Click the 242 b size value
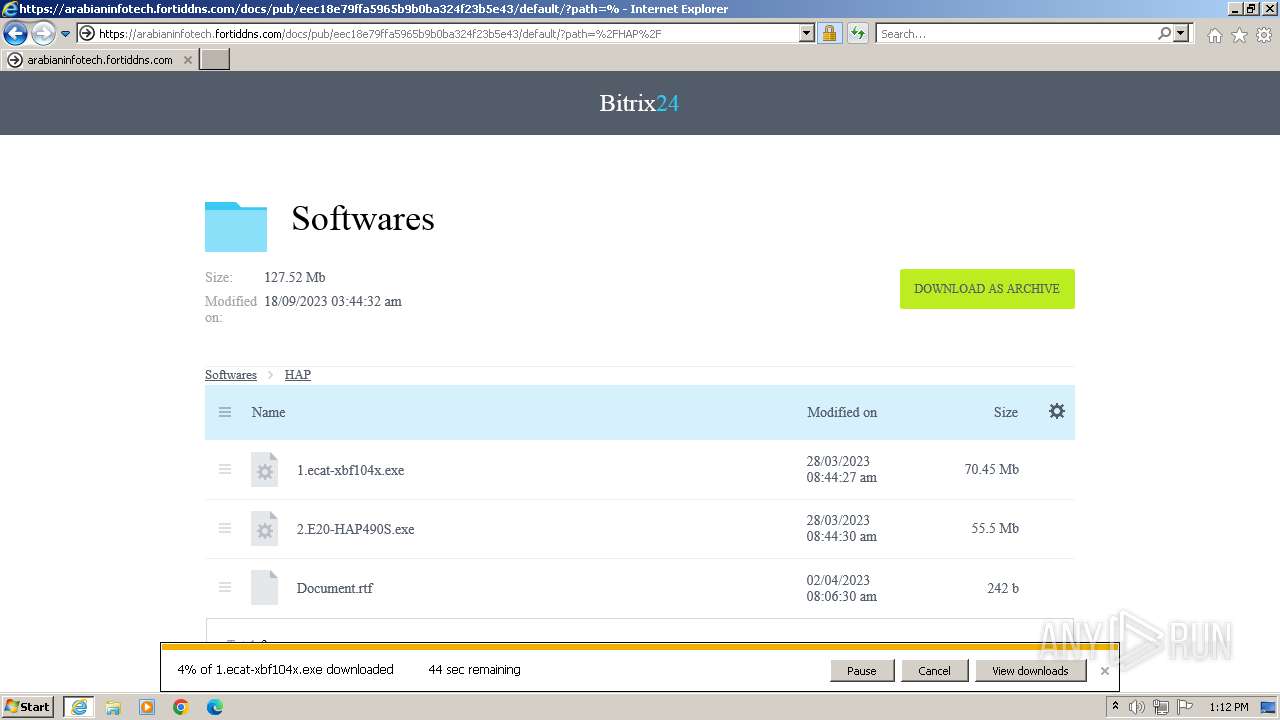Screen dimensions: 1280x720 tap(1003, 588)
